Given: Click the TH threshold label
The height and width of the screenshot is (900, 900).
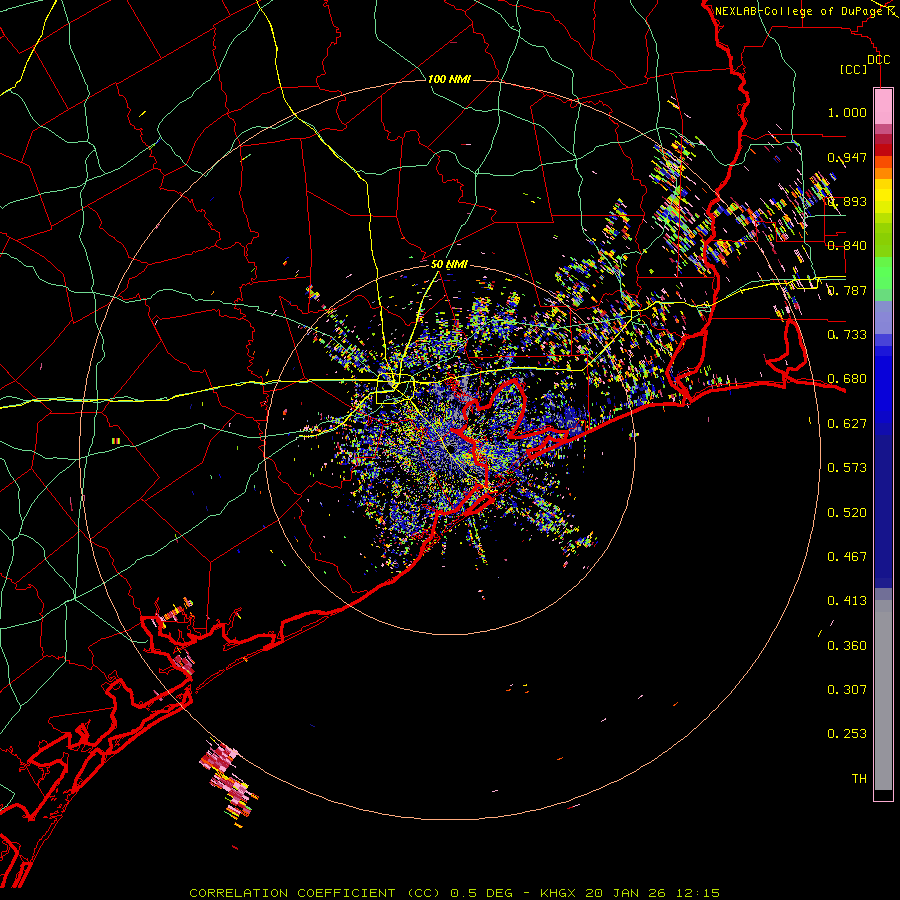Looking at the screenshot, I should [859, 779].
